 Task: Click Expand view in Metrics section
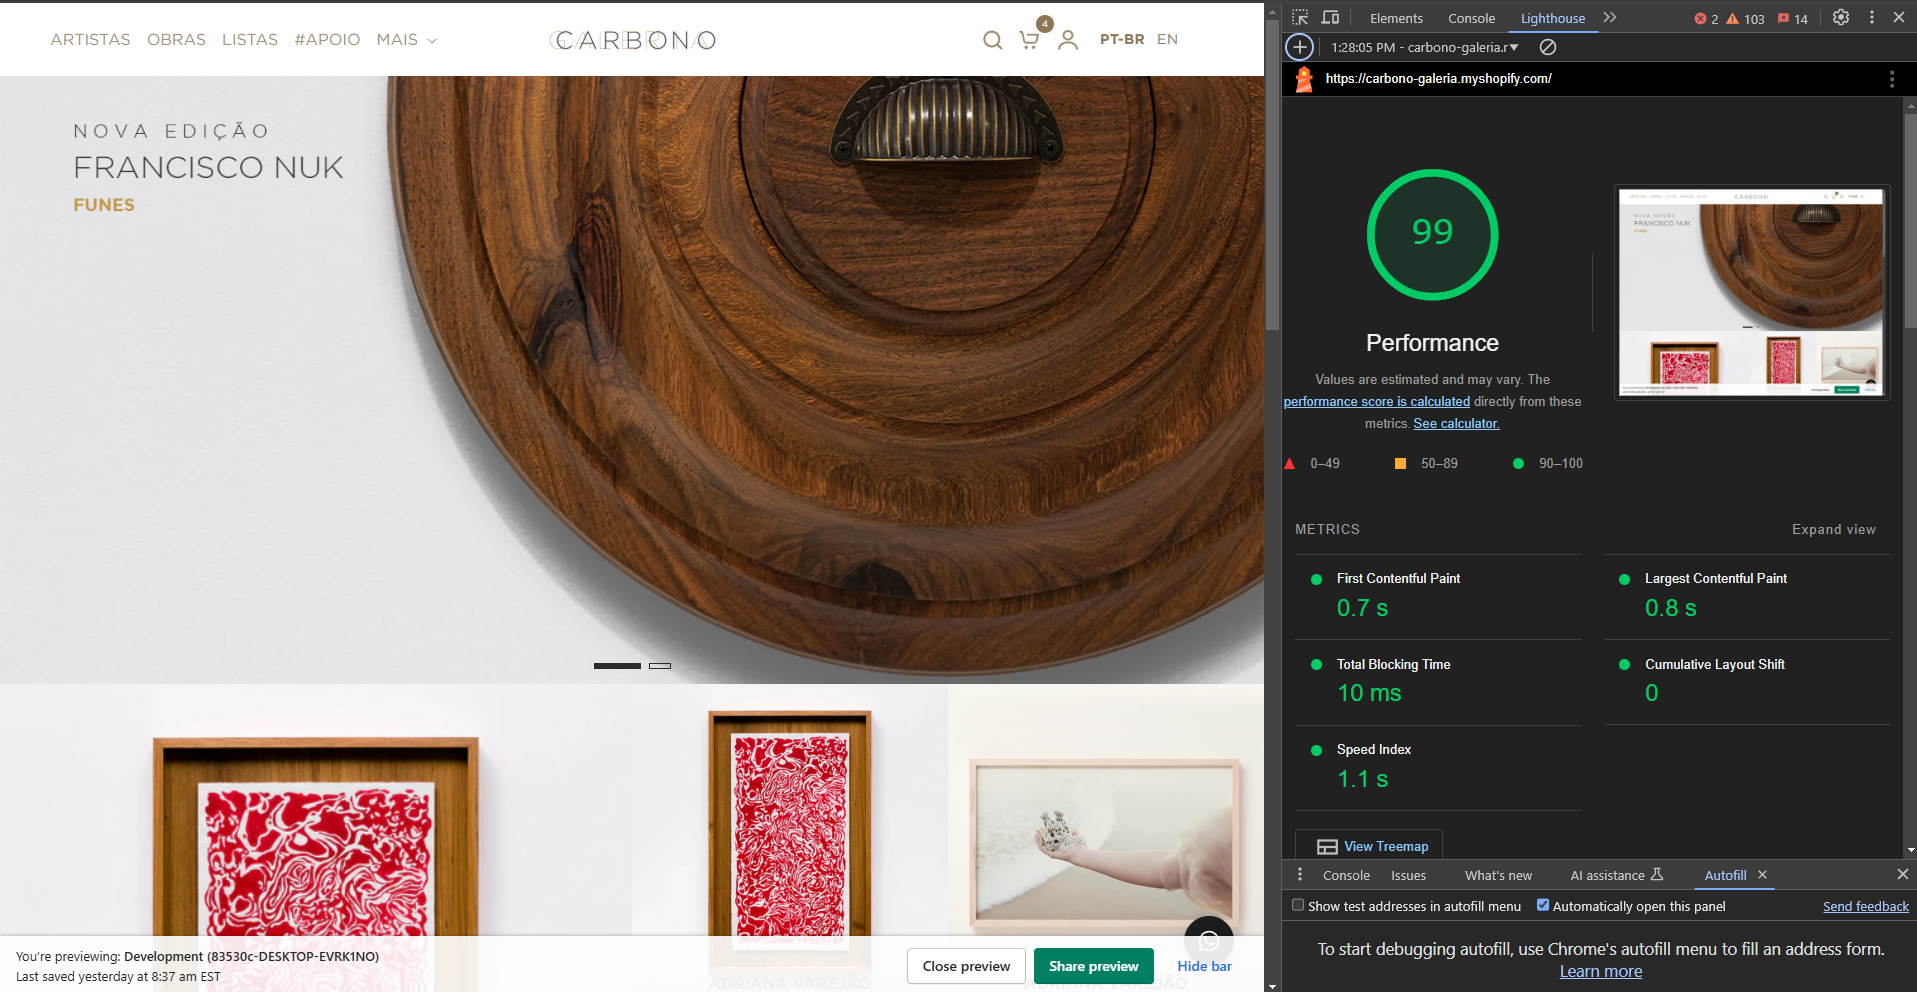coord(1834,529)
